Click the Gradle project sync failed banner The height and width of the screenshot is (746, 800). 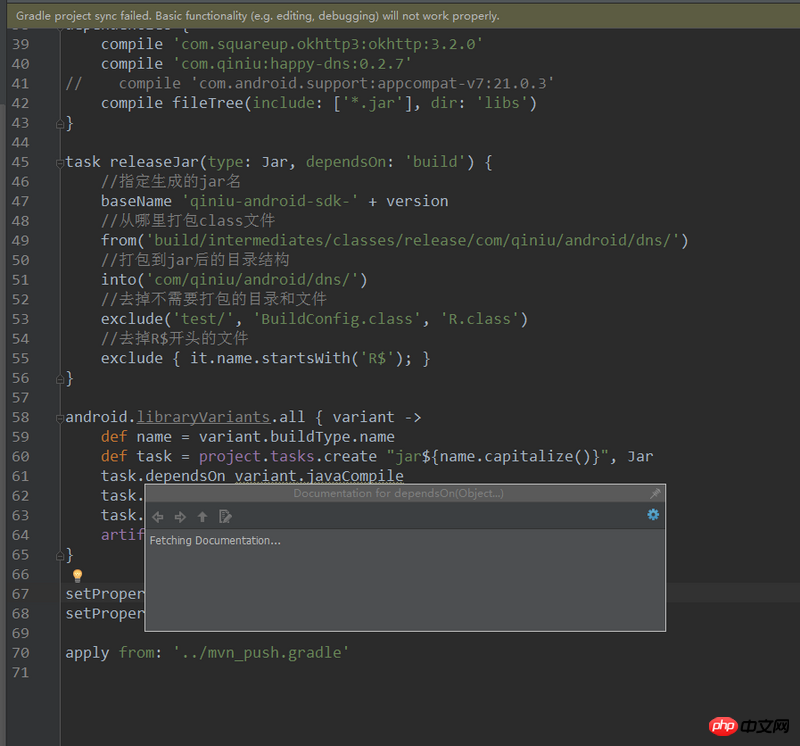pos(258,16)
